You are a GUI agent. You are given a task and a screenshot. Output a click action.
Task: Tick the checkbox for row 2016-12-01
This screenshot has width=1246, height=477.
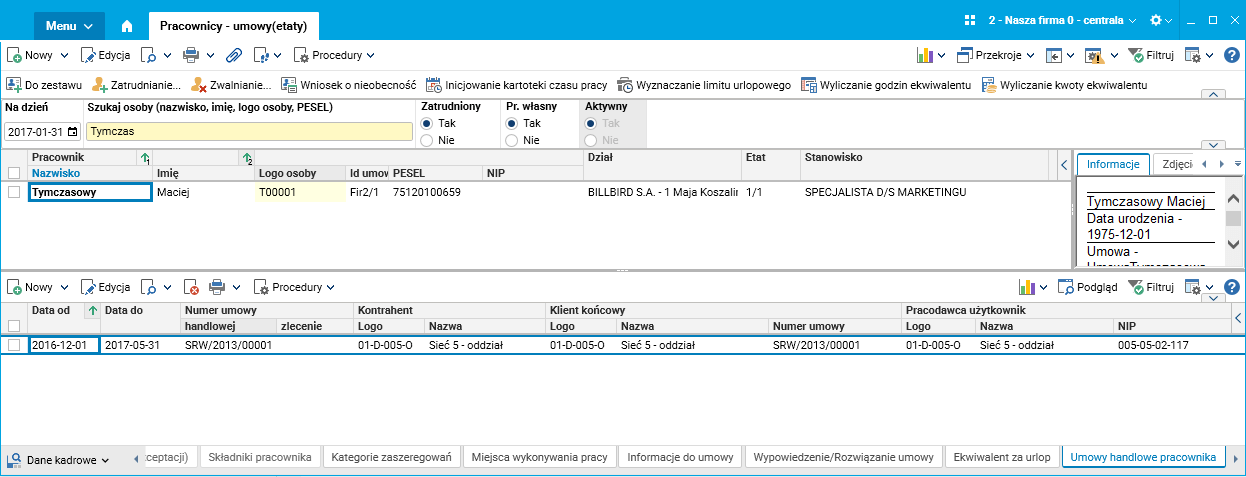point(14,345)
